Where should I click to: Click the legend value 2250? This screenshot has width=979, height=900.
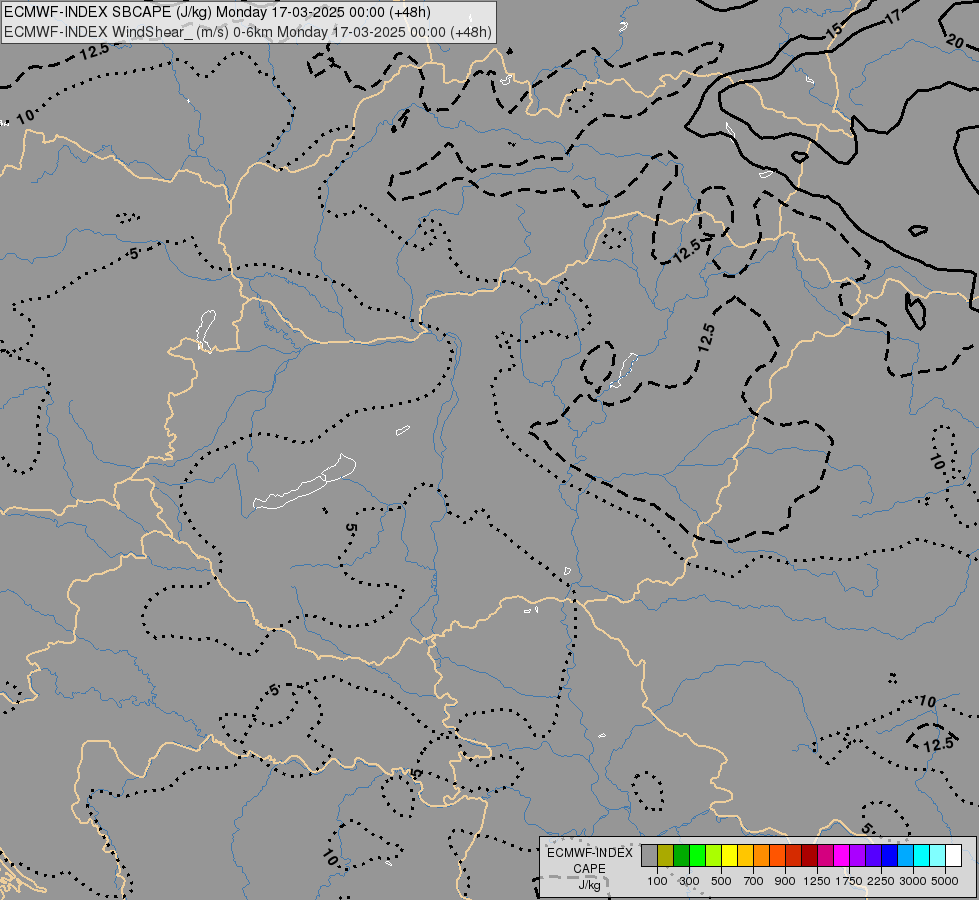click(x=881, y=881)
